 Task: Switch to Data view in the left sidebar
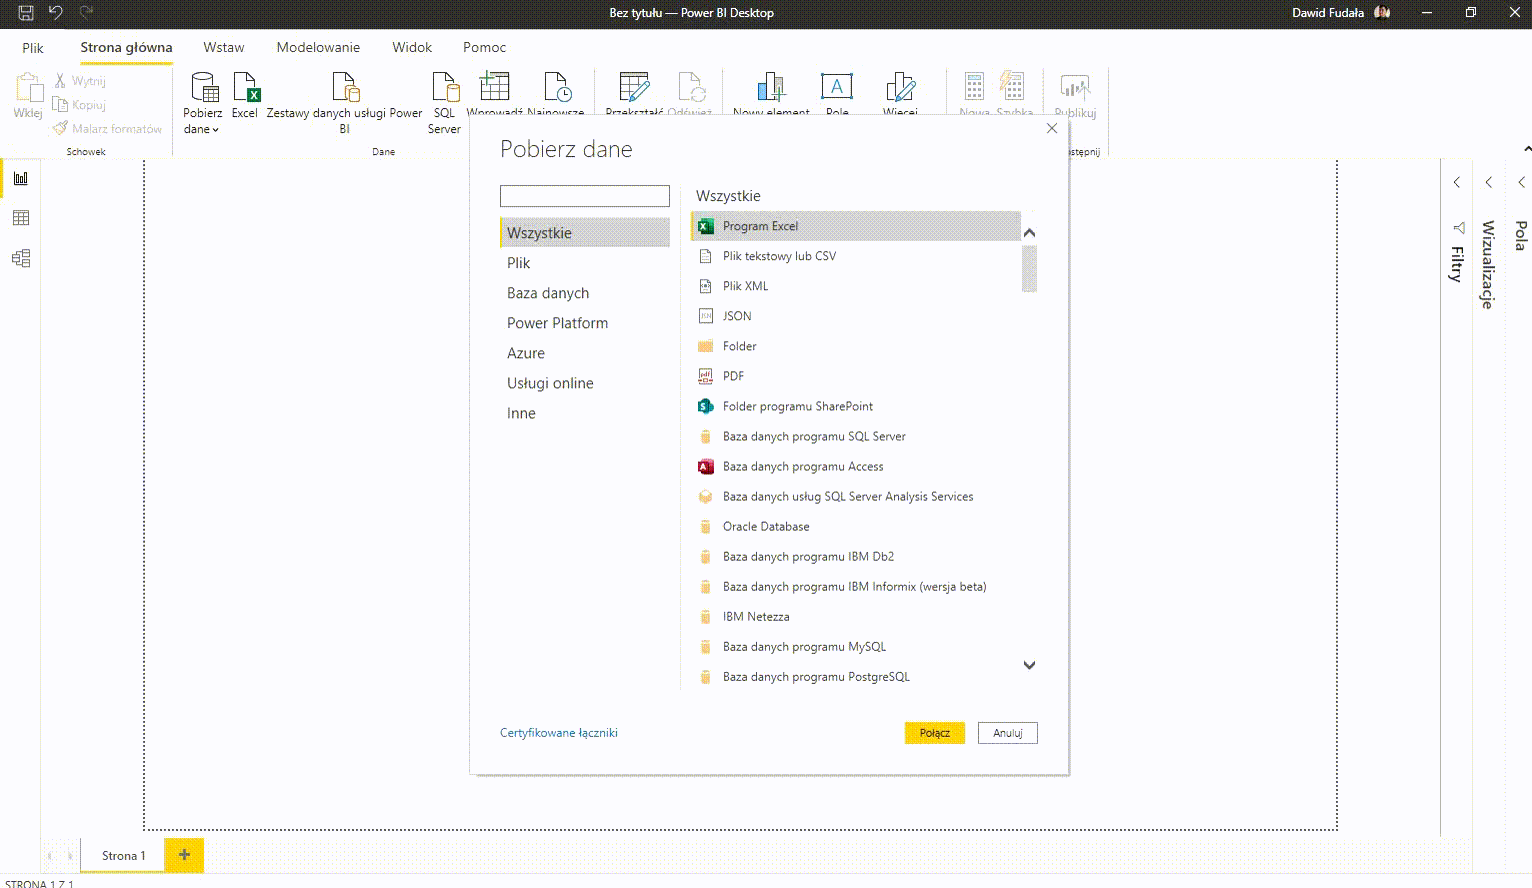(21, 218)
